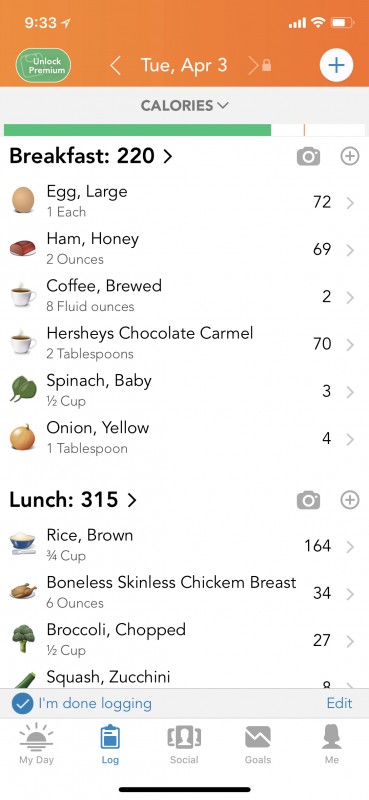Tap the green calorie progress bar
The image size is (369, 800).
coord(137,130)
